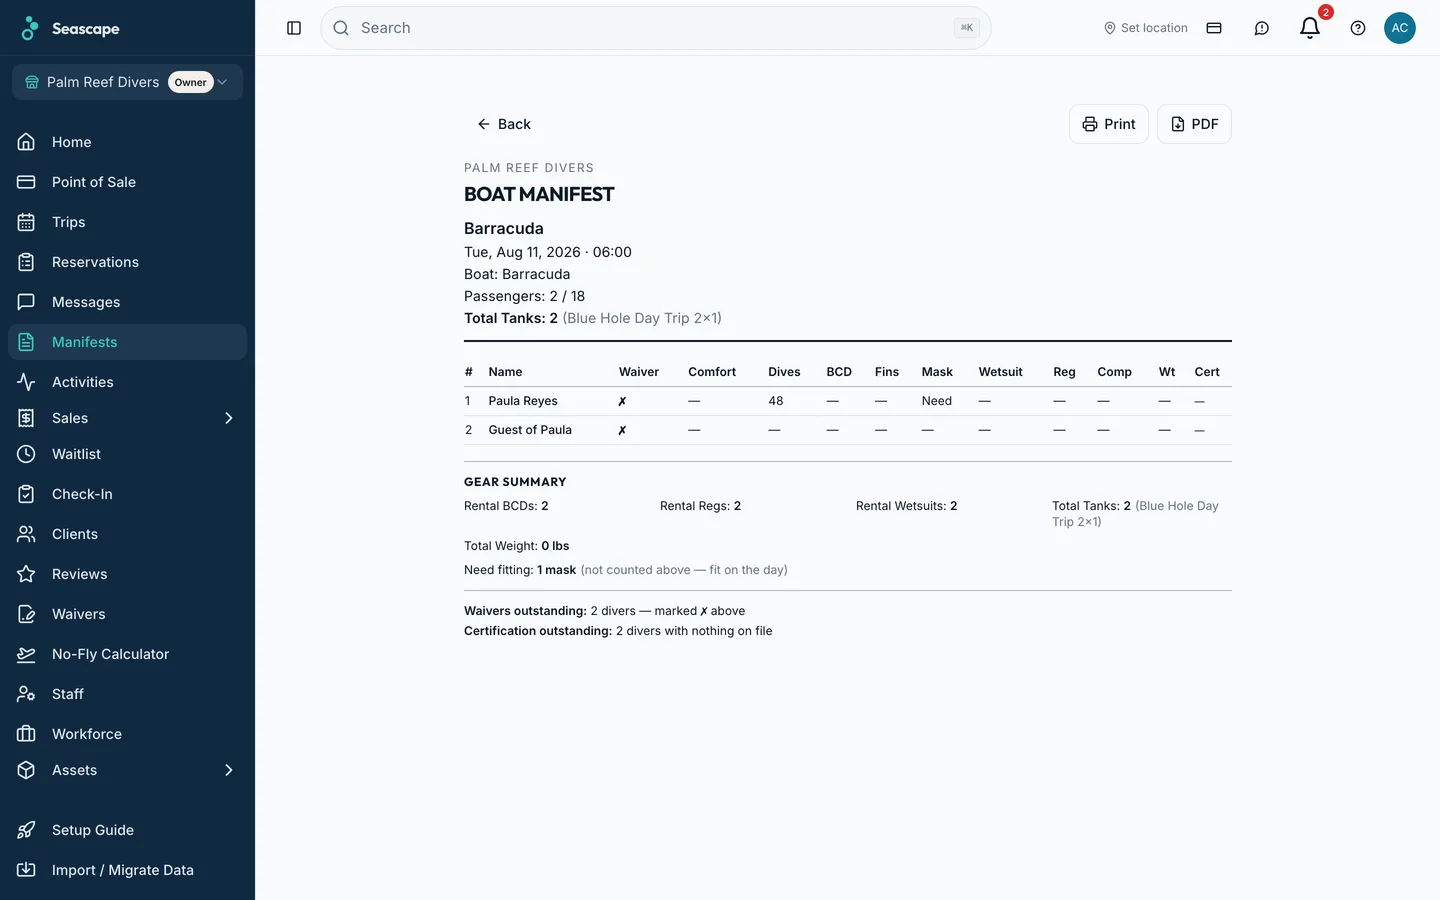
Task: Click the Reviews star icon
Action: (27, 574)
